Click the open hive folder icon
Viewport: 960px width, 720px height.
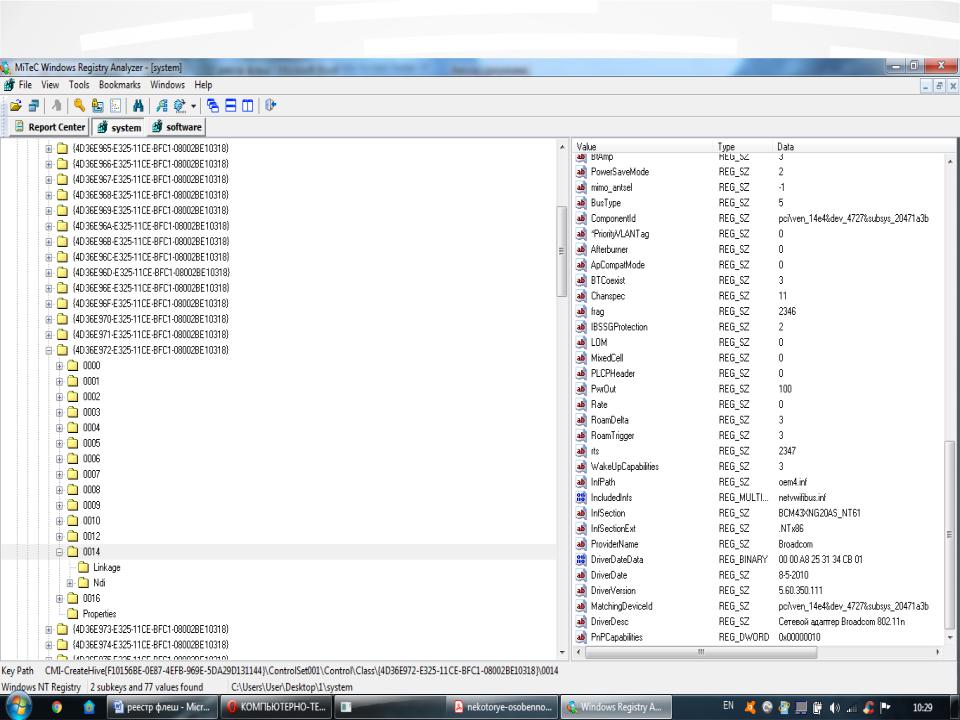pos(15,105)
